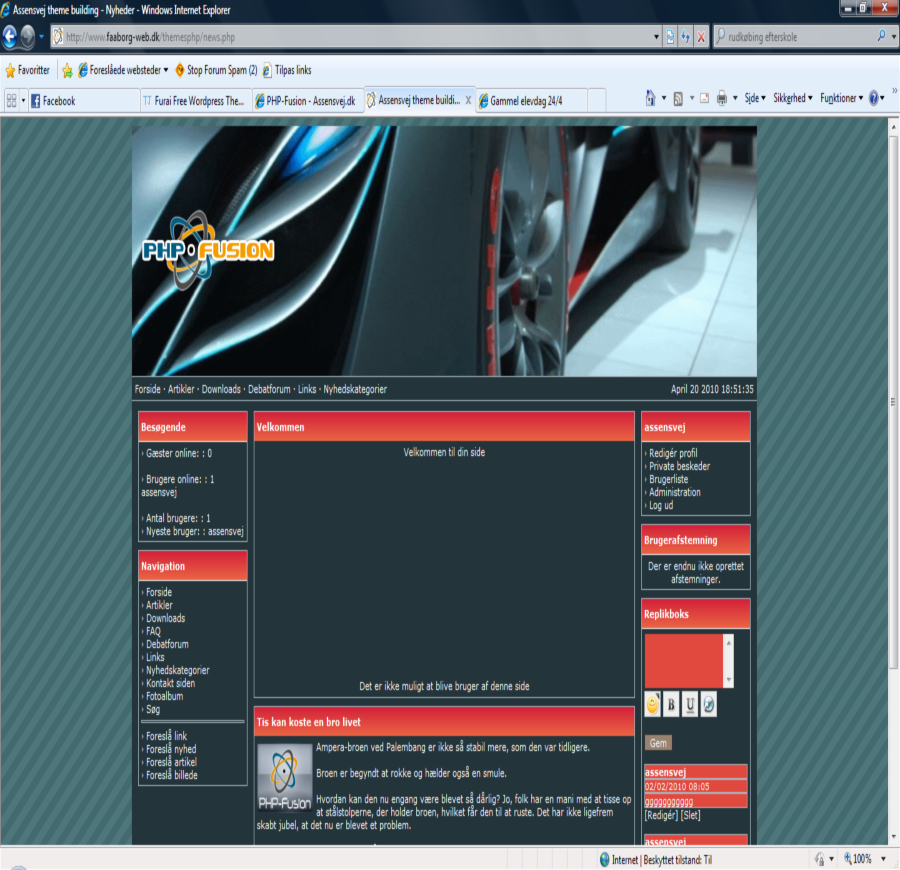Save the shout with the Gem button

point(658,743)
